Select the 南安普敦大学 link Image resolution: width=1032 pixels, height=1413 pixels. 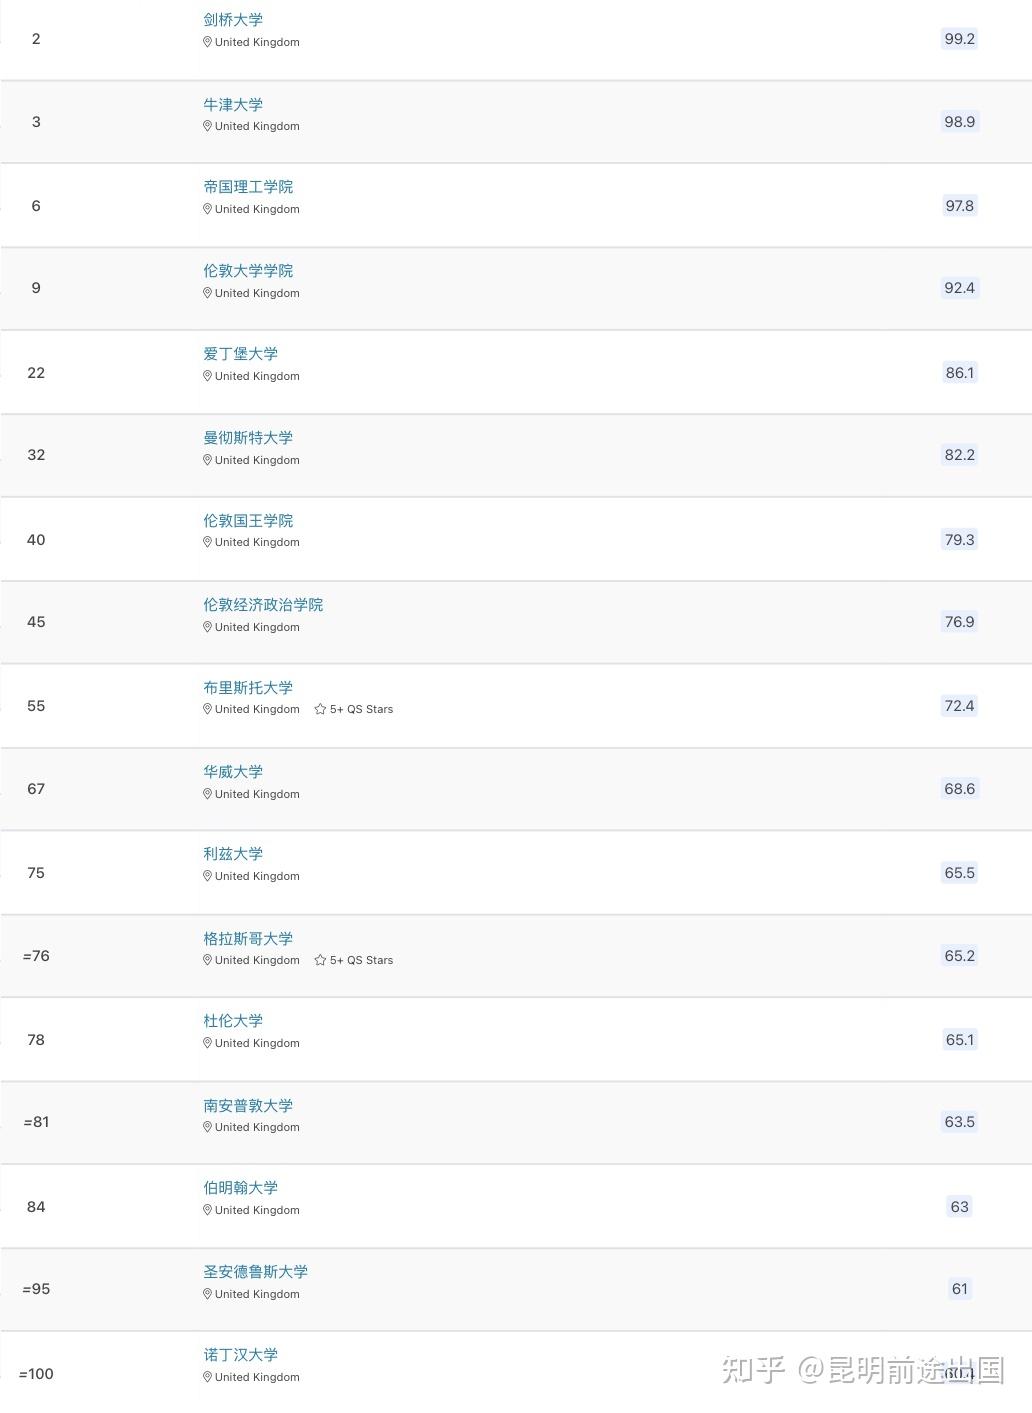point(248,1106)
